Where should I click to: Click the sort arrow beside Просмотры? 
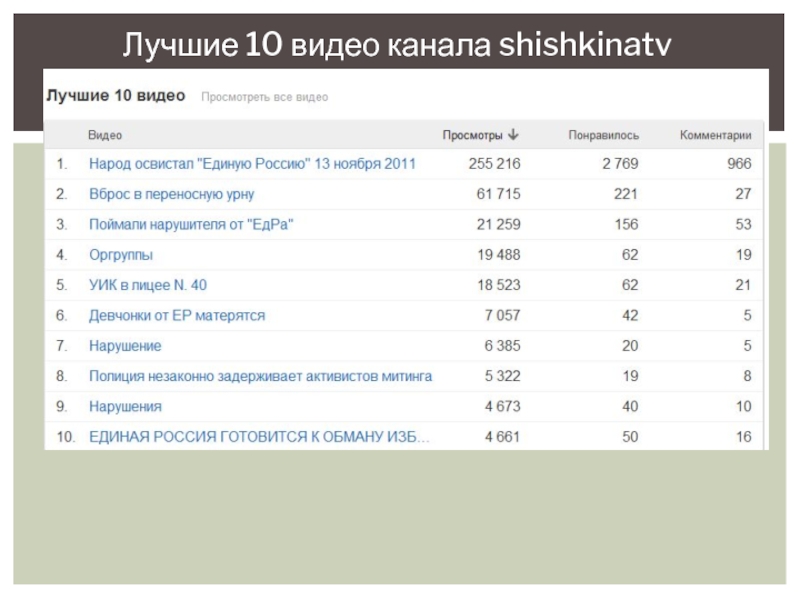coord(513,135)
